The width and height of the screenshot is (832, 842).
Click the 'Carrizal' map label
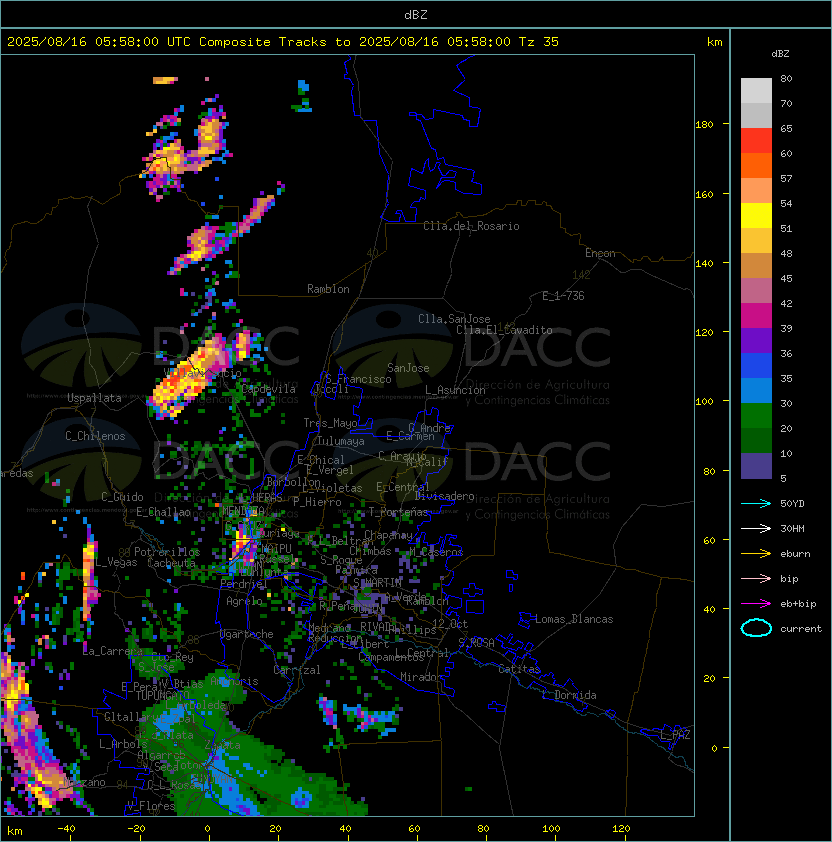click(x=297, y=670)
